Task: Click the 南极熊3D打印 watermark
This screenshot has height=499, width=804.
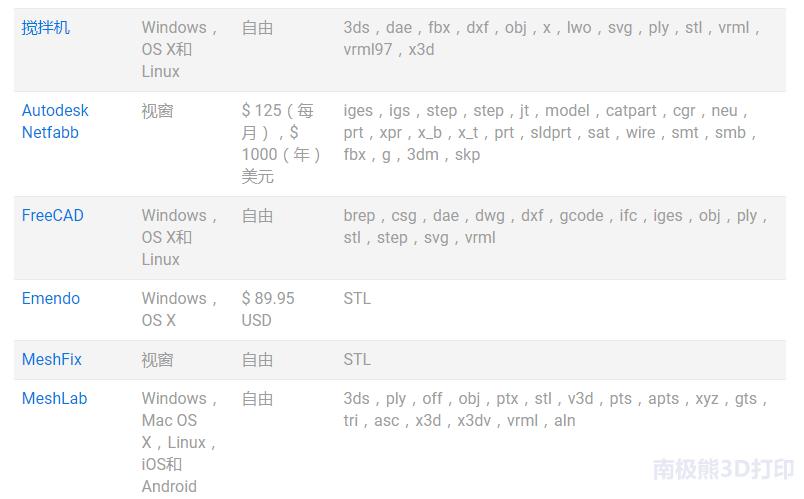Action: point(724,469)
